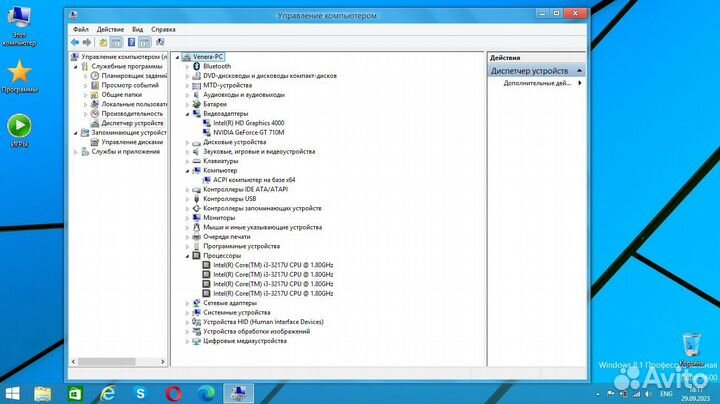Viewport: 720px width, 404px height.
Task: Select Мыши и иные указывающие устройства
Action: click(x=262, y=227)
